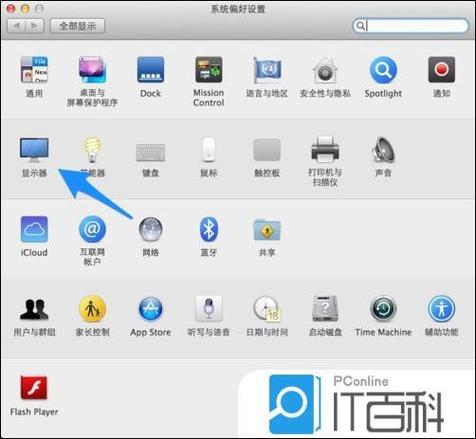The width and height of the screenshot is (476, 439).
Task: Open the 通用 (General) preferences icon
Action: click(x=34, y=70)
